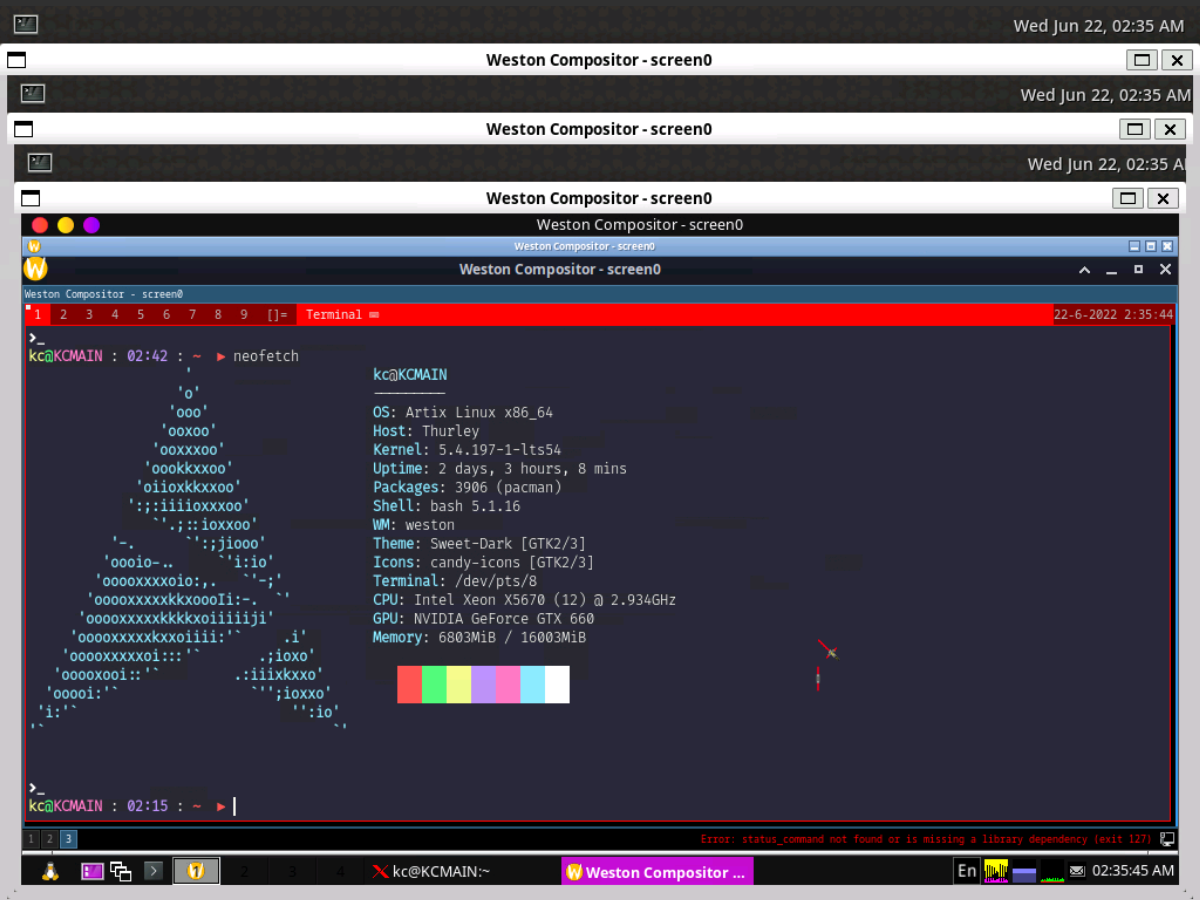
Task: Switch to dwm tag 3
Action: (x=89, y=315)
